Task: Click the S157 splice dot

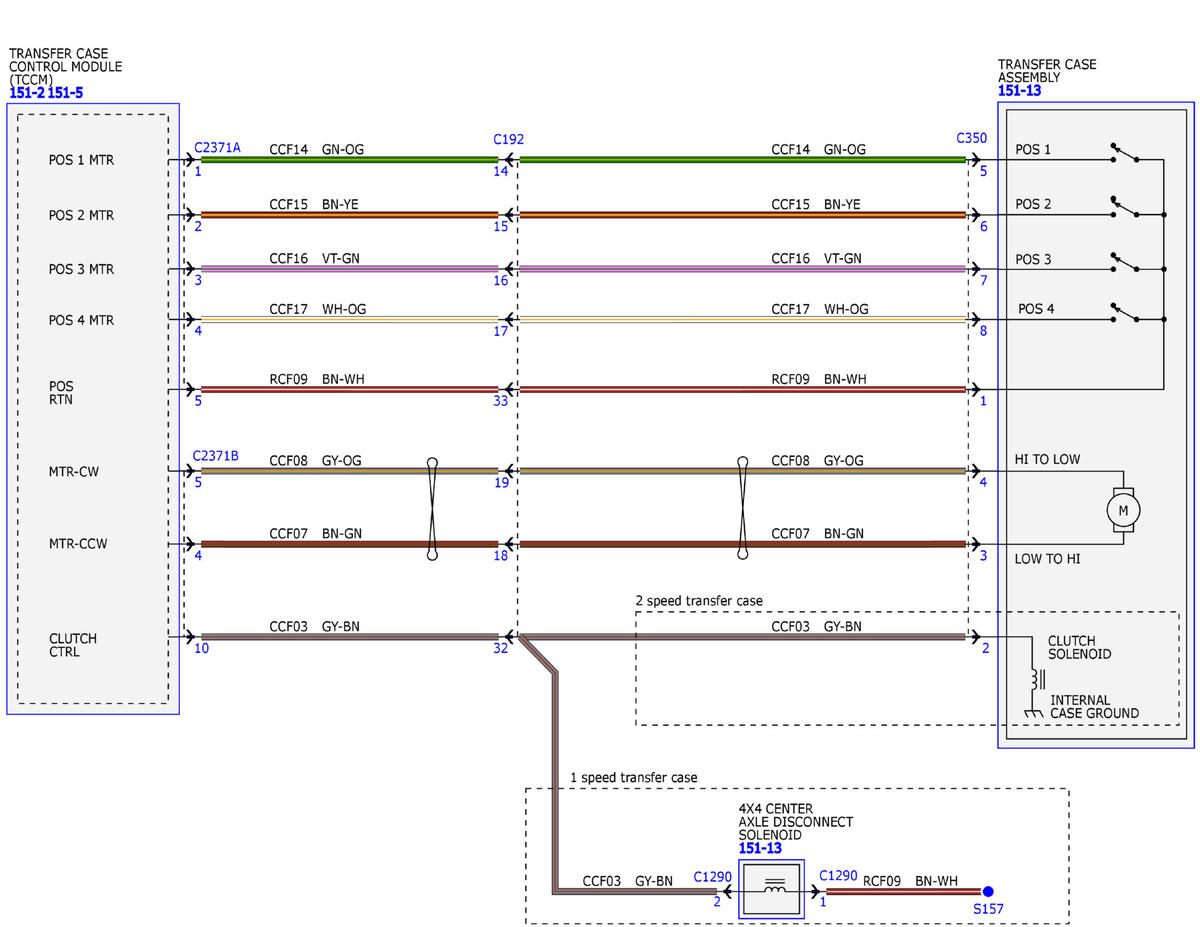Action: click(987, 891)
